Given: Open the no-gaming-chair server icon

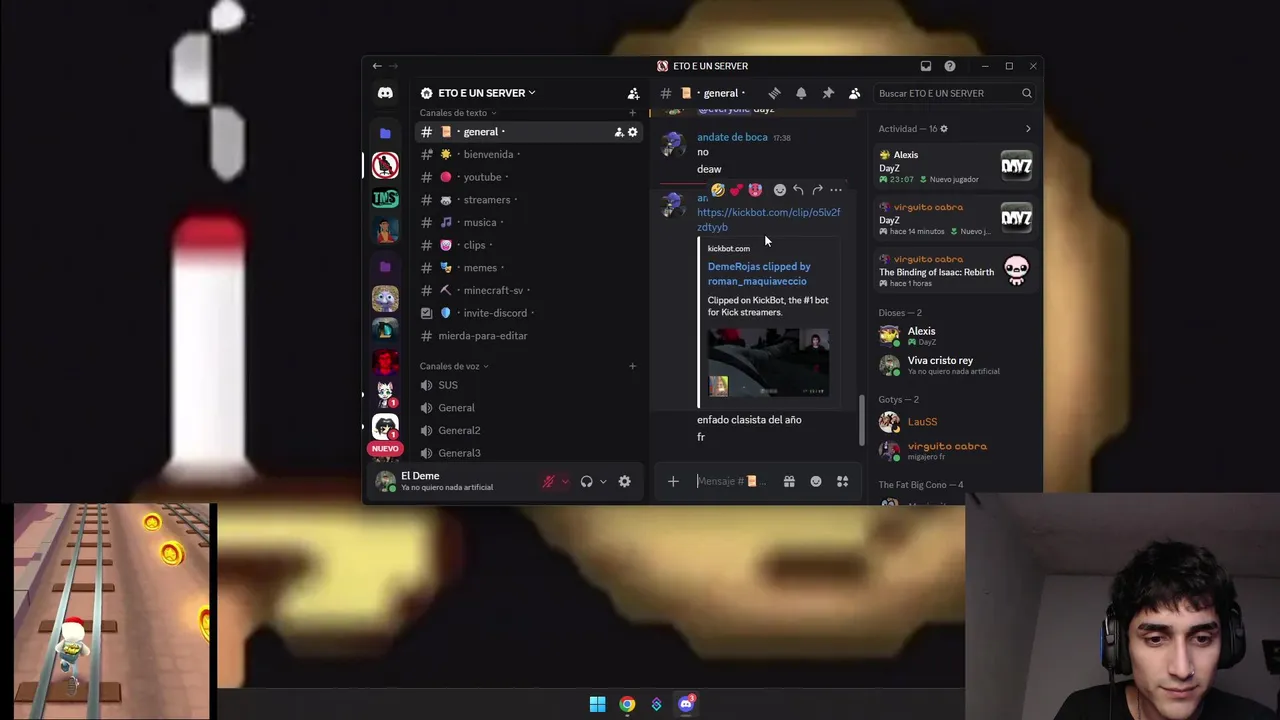Looking at the screenshot, I should click(x=385, y=165).
